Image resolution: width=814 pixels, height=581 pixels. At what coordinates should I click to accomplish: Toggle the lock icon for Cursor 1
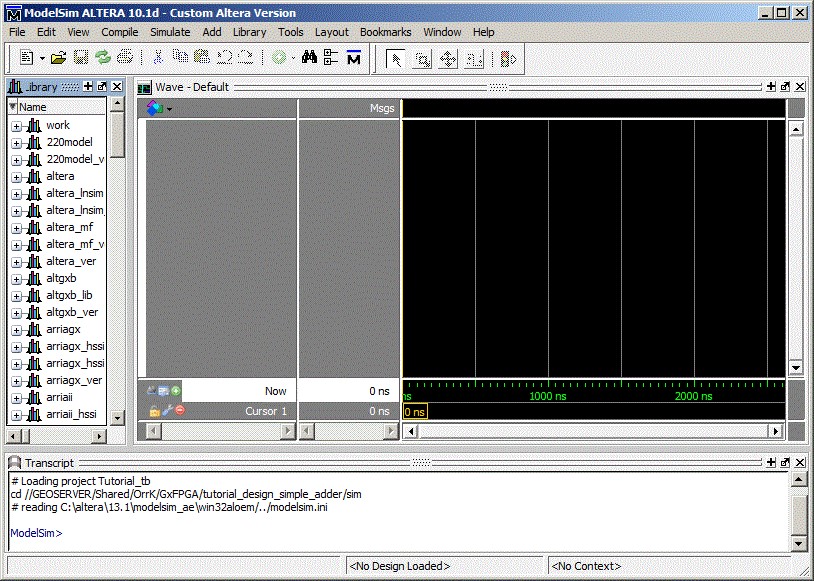tap(155, 411)
